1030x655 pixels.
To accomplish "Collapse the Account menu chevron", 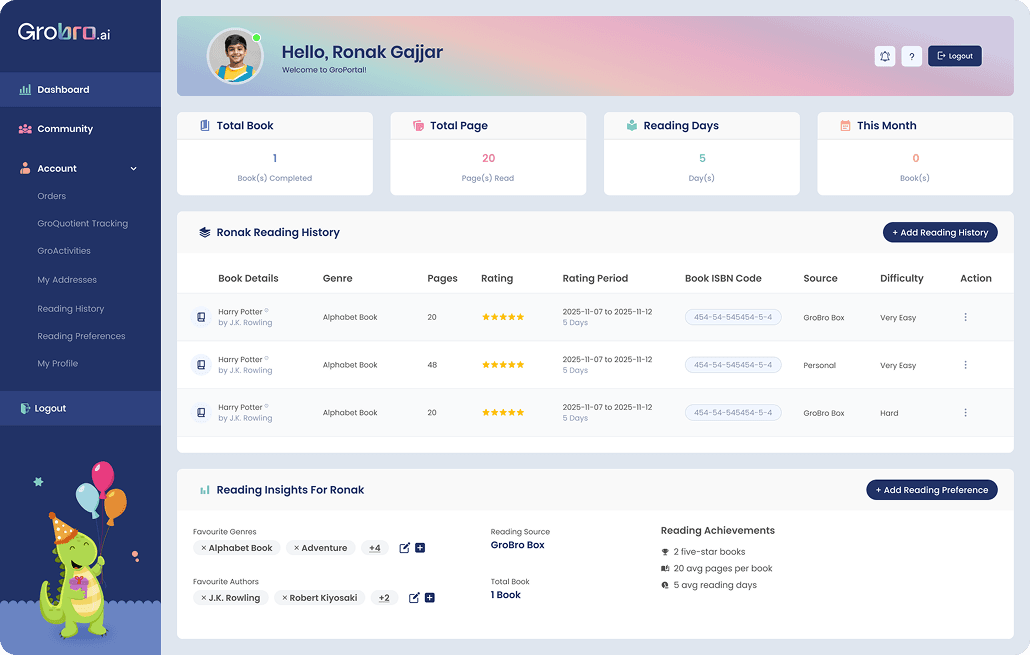I will point(132,168).
